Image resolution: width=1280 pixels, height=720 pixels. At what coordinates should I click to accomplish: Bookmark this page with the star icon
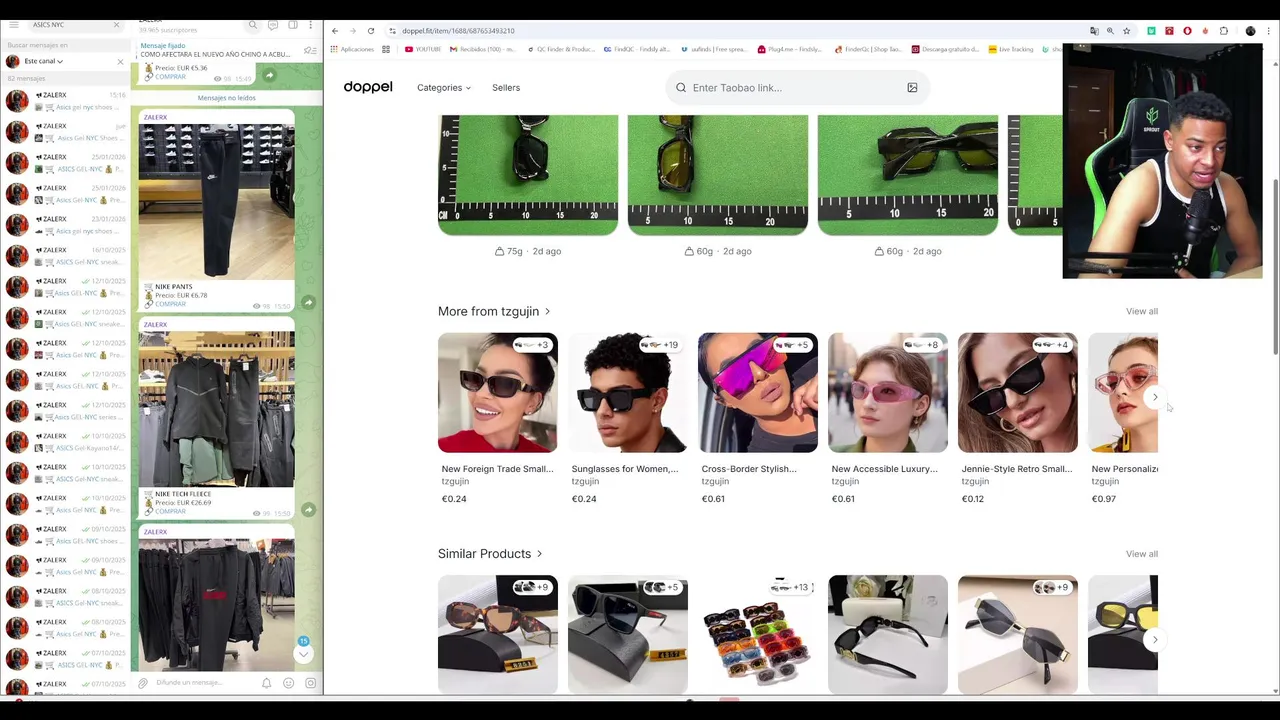[1127, 31]
